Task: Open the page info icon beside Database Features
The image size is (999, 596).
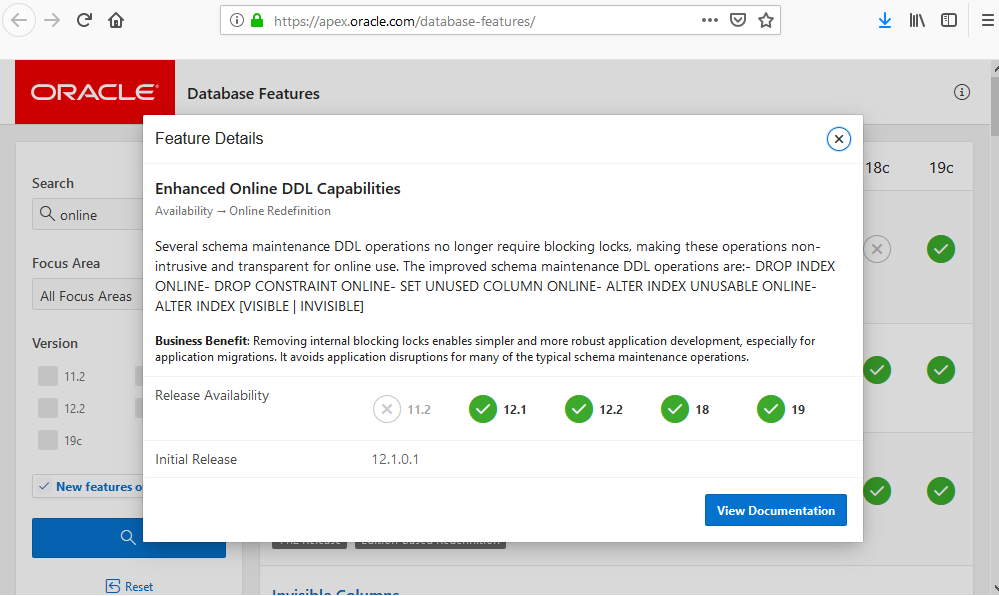Action: [x=961, y=92]
